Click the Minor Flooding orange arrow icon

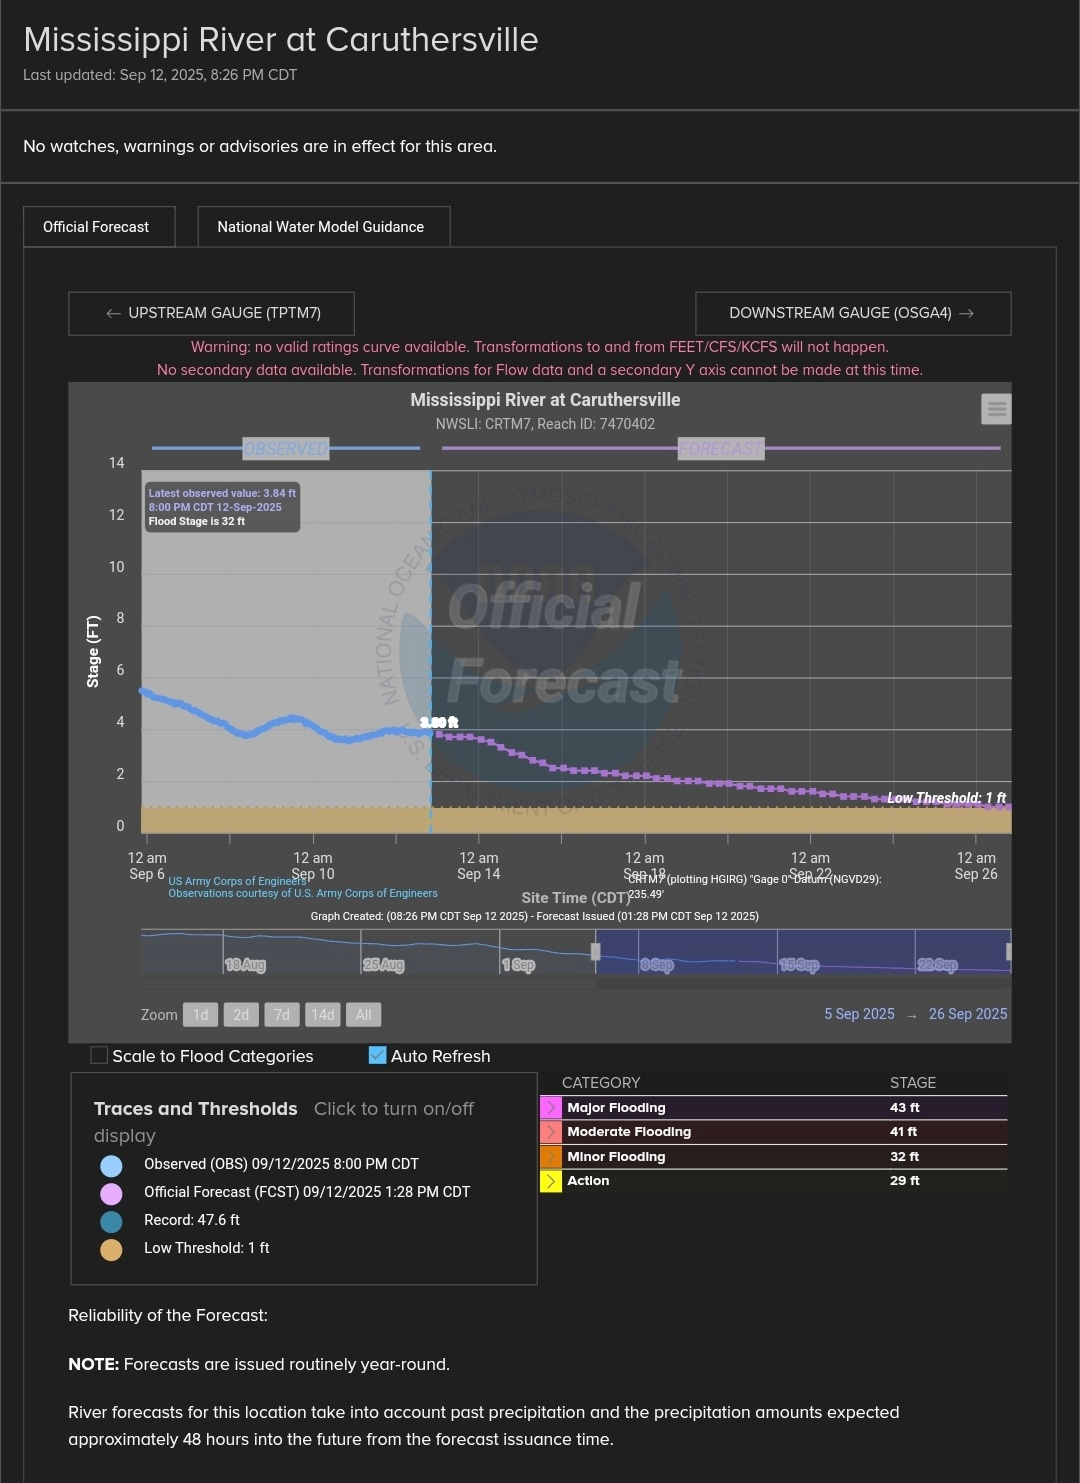(551, 1157)
